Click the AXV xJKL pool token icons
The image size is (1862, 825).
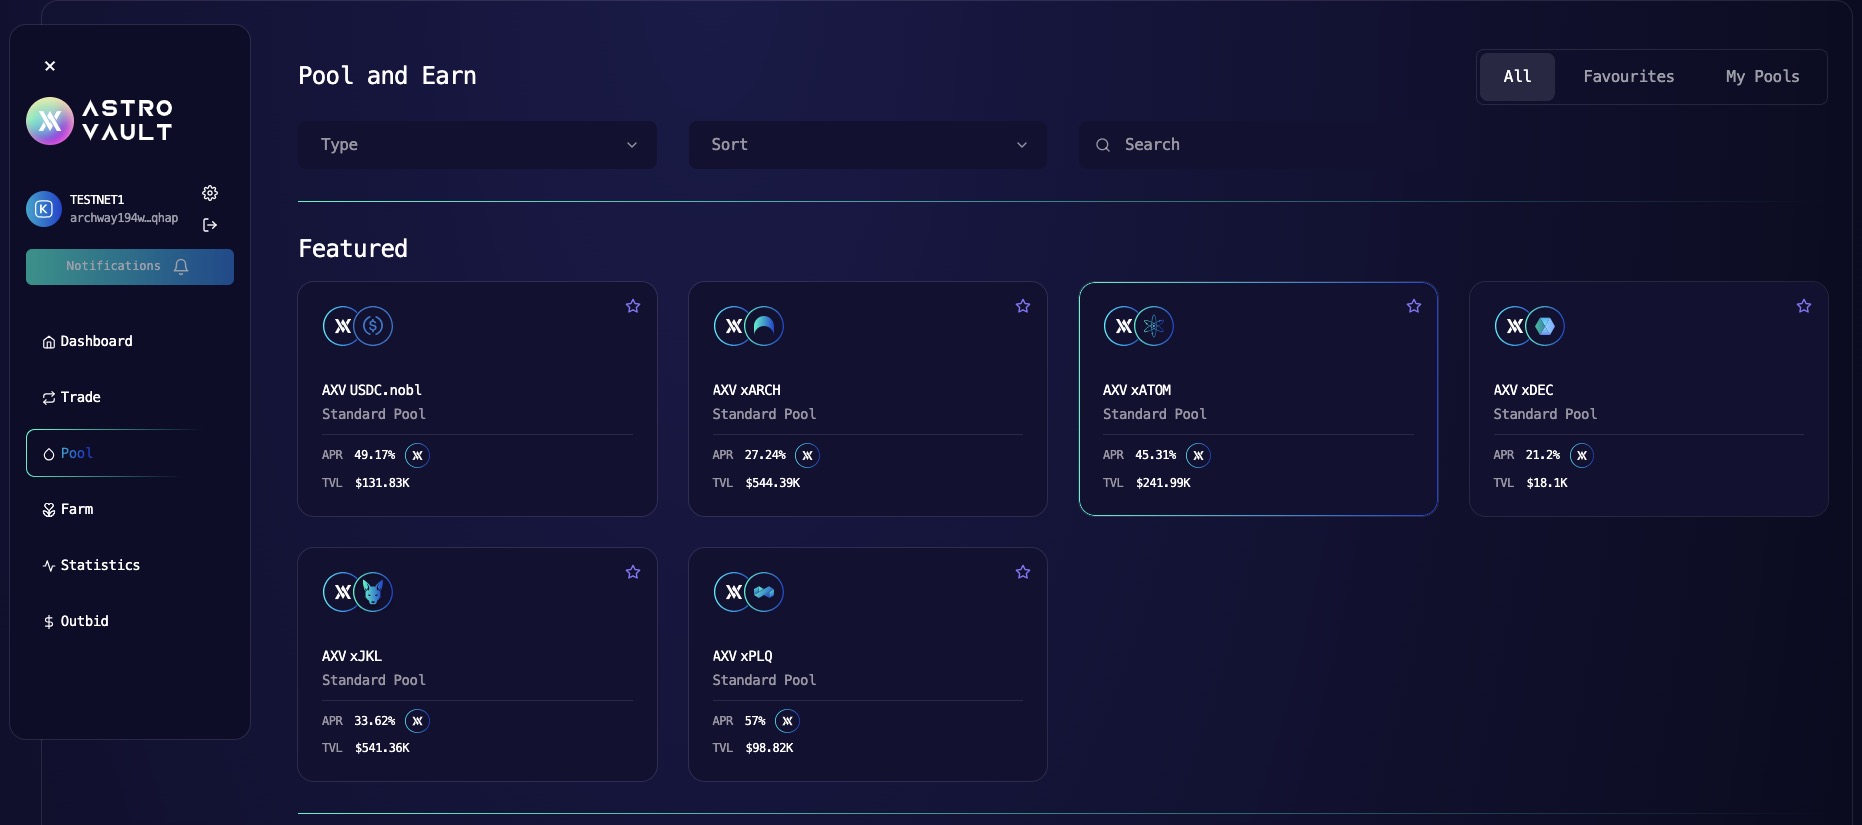[357, 592]
